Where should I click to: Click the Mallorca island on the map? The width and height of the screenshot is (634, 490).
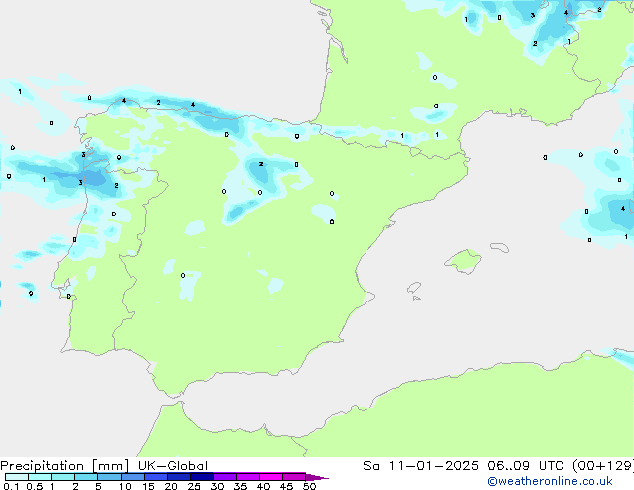pos(463,262)
